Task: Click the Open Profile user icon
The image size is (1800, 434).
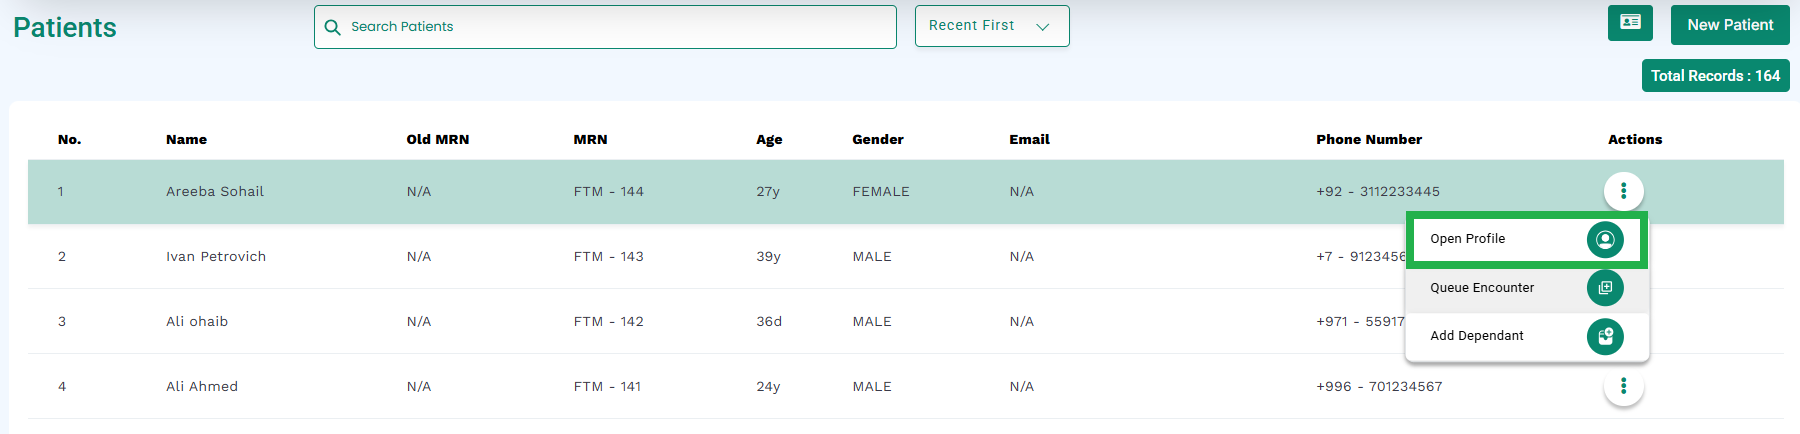Action: point(1605,239)
